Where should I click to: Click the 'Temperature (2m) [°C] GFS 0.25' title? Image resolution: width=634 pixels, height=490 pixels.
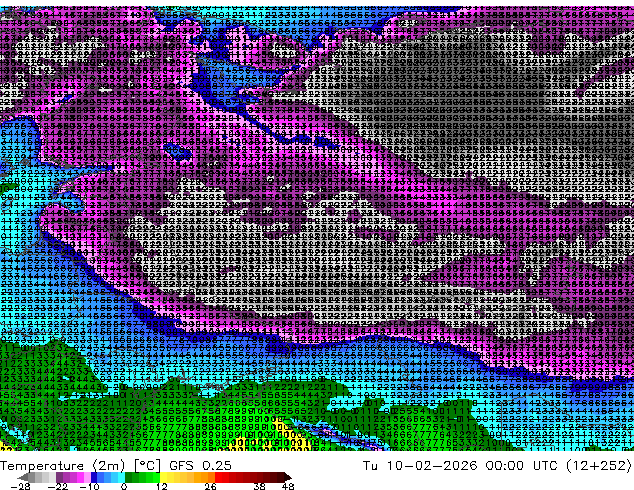[x=116, y=466]
